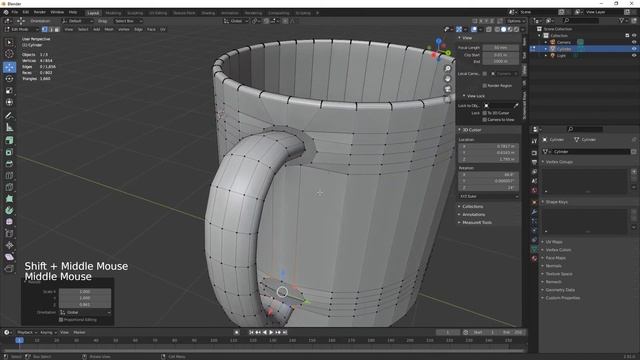Click the Z axis on navigation gizmo
This screenshot has width=640, height=360.
pos(438,41)
